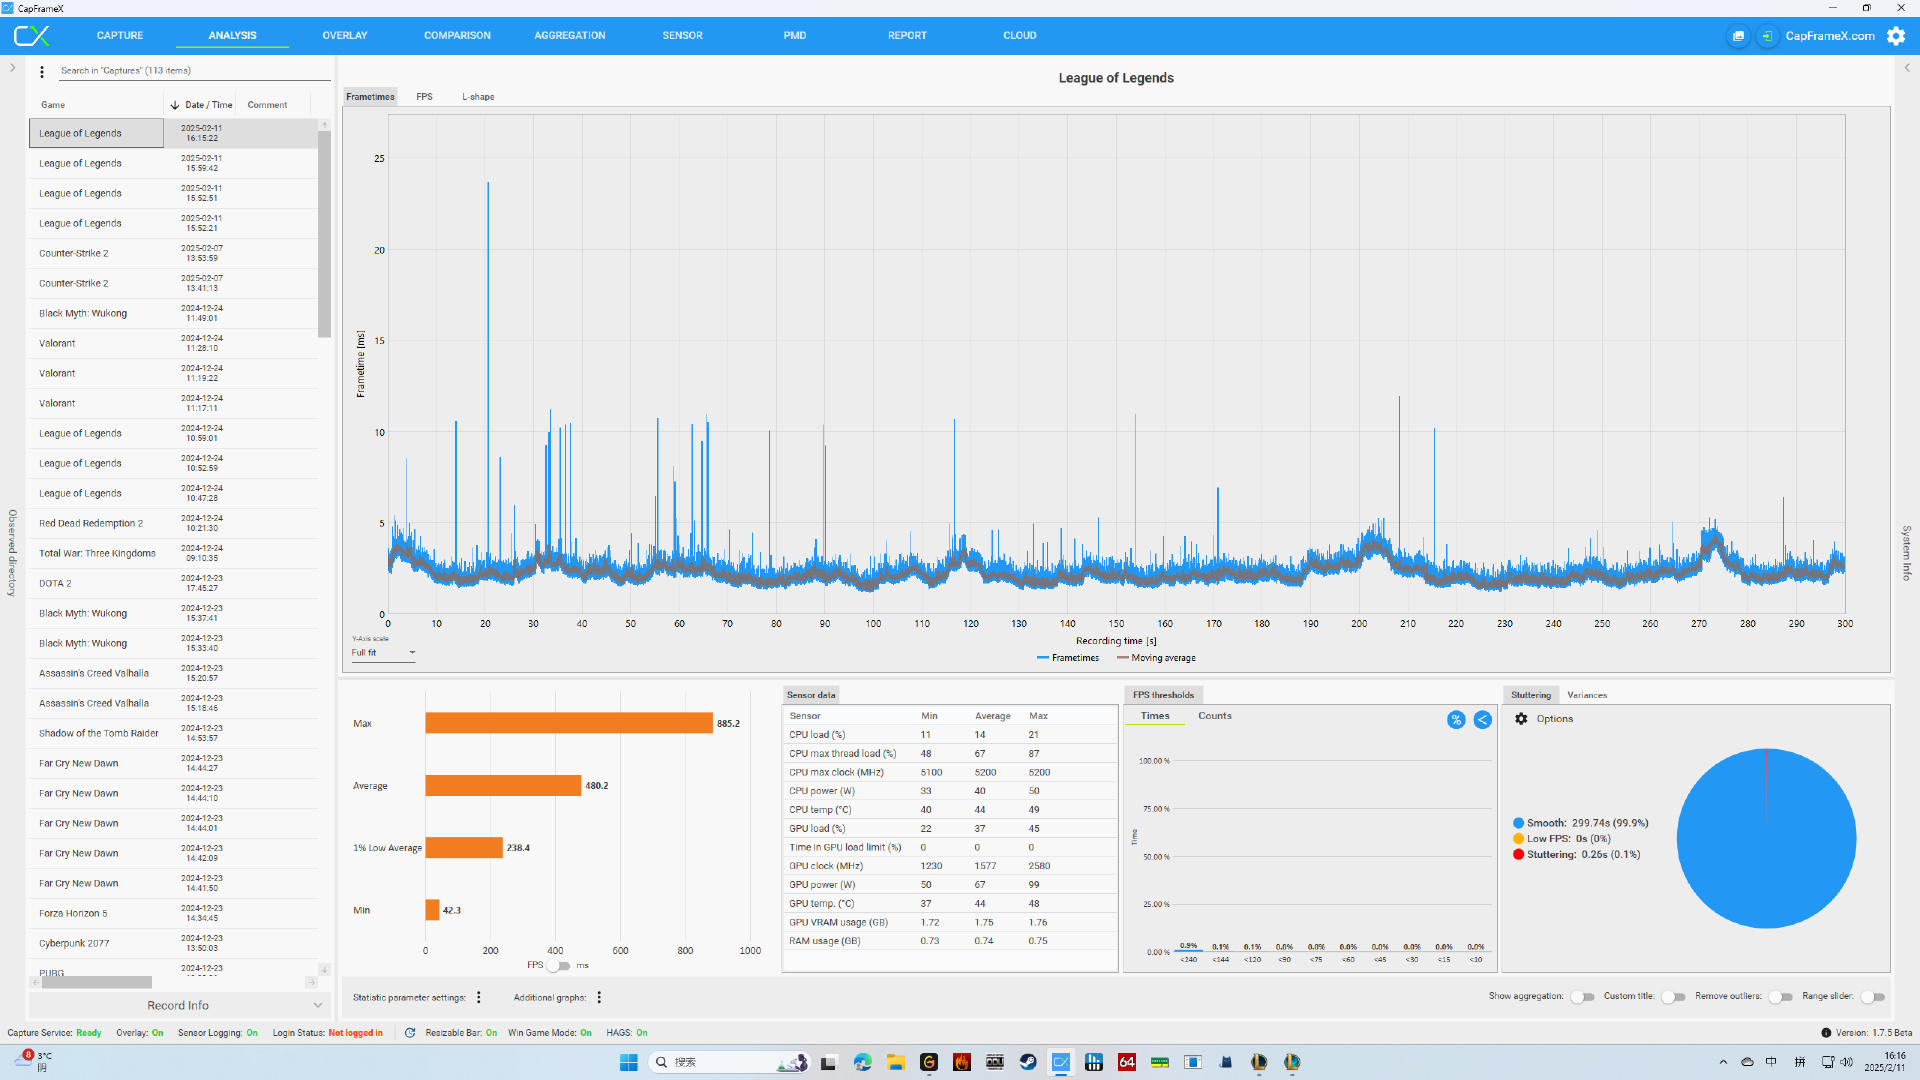The height and width of the screenshot is (1080, 1920).
Task: Toggle FPS / ms unit switch
Action: point(558,966)
